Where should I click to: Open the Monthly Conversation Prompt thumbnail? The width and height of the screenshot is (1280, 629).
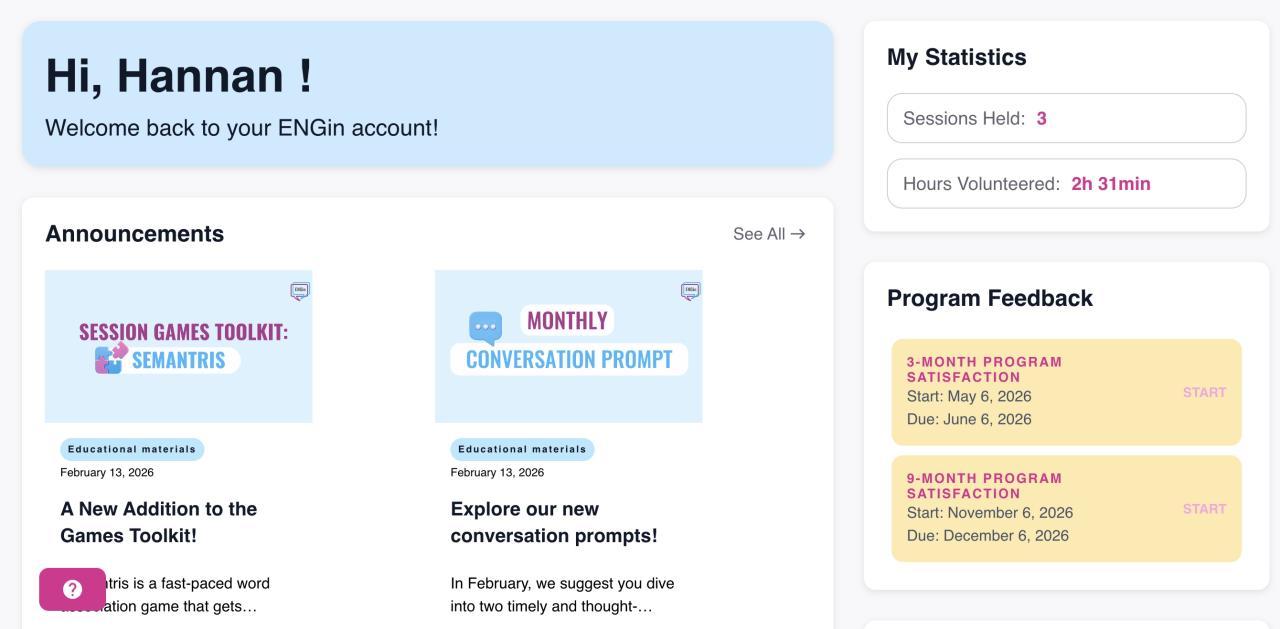click(569, 346)
